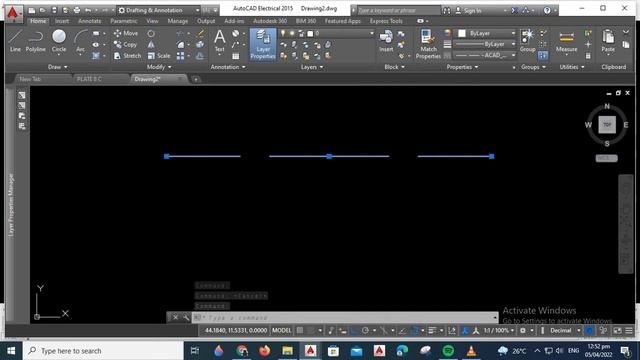Click the WCS label below ViewCube
Screen dimensions: 640x360
click(607, 158)
